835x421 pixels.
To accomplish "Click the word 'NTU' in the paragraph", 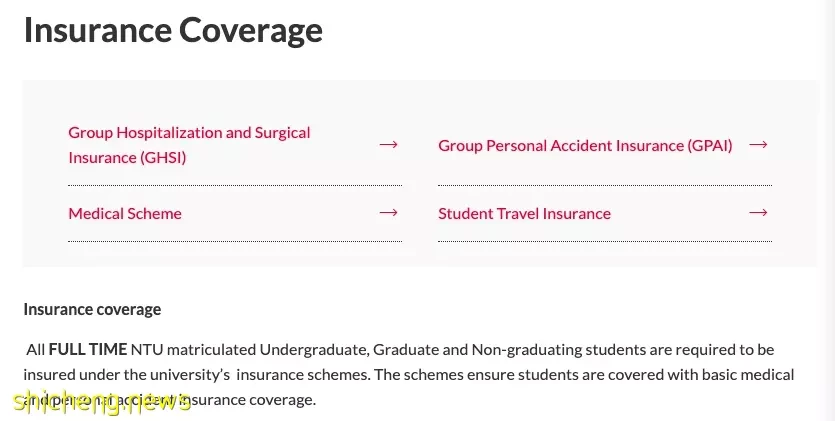I will (x=146, y=350).
